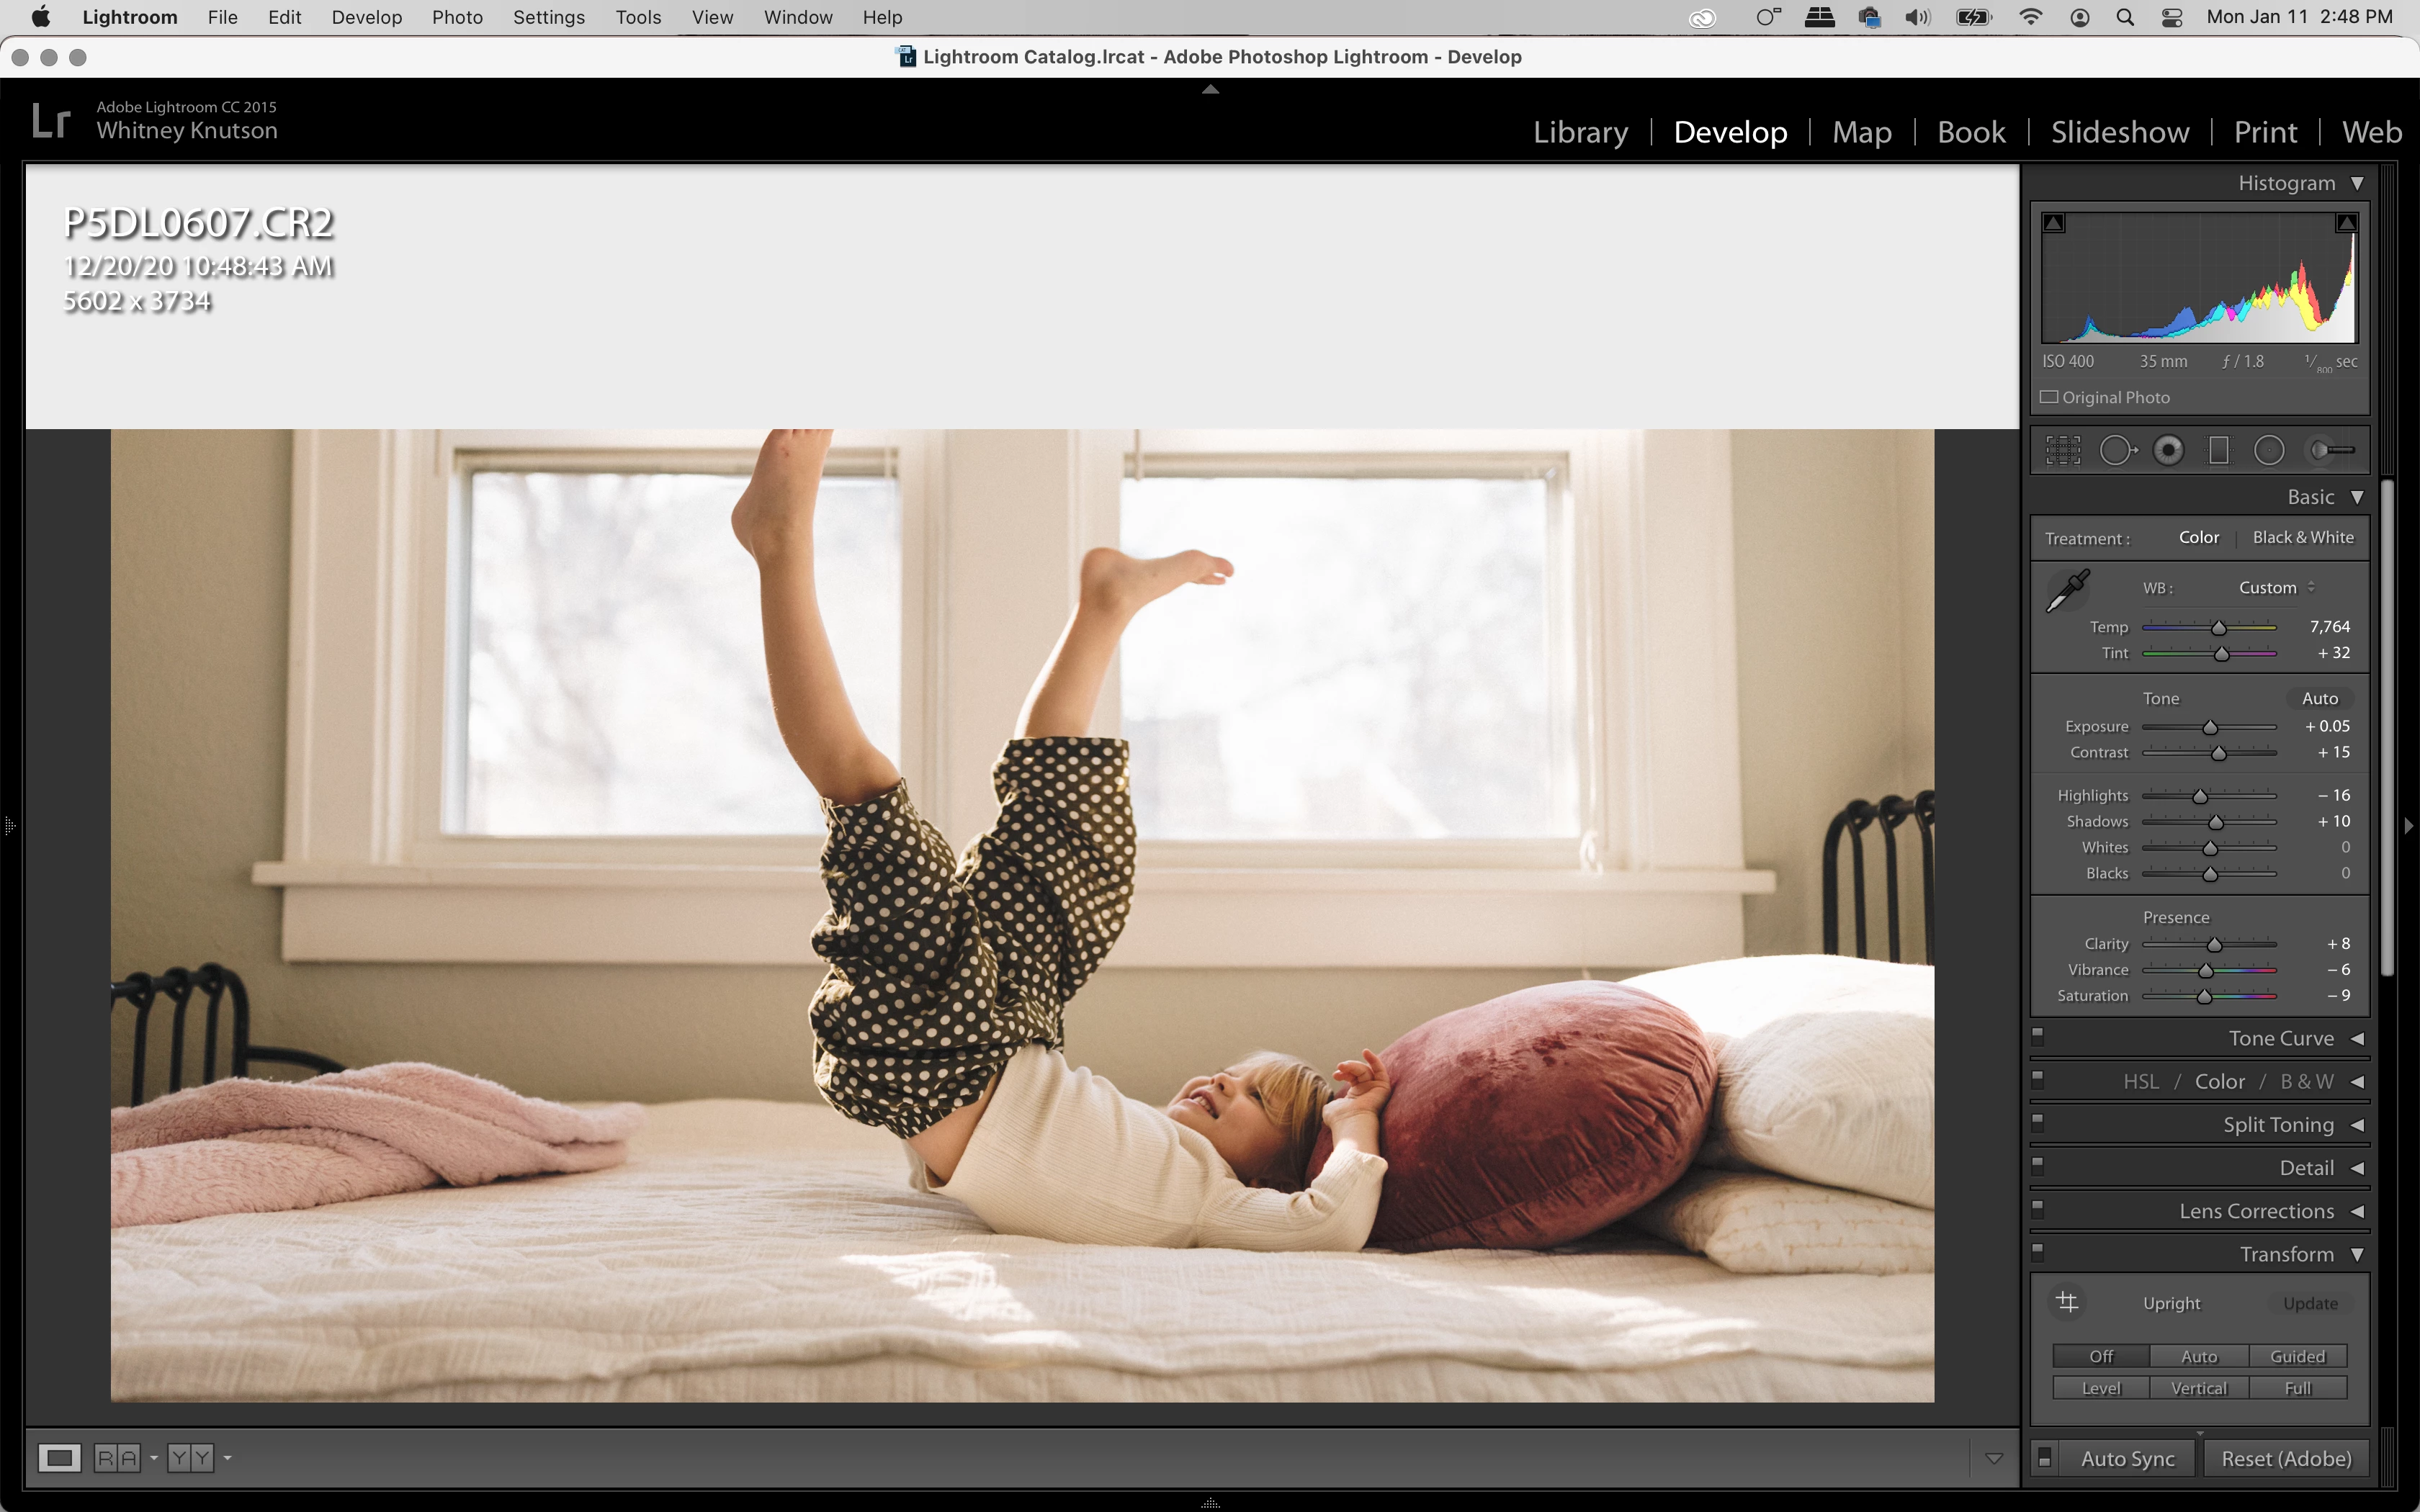Select the Spot Removal tool

(2116, 450)
